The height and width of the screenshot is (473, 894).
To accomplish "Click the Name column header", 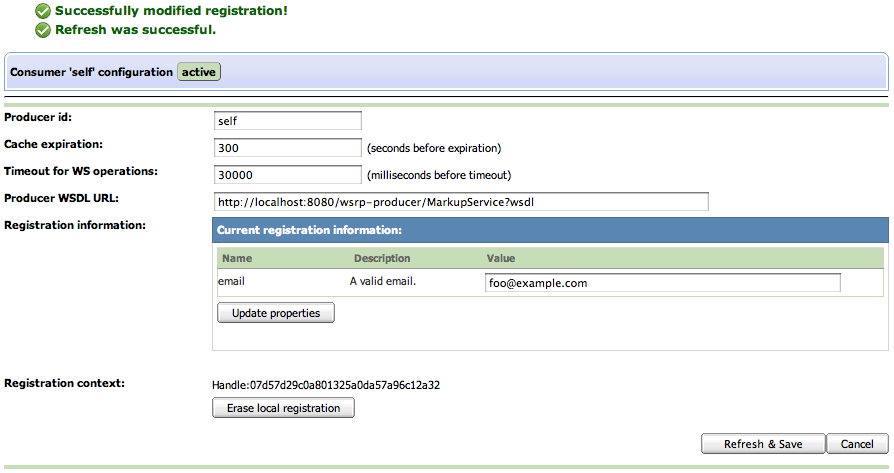I will pyautogui.click(x=237, y=259).
